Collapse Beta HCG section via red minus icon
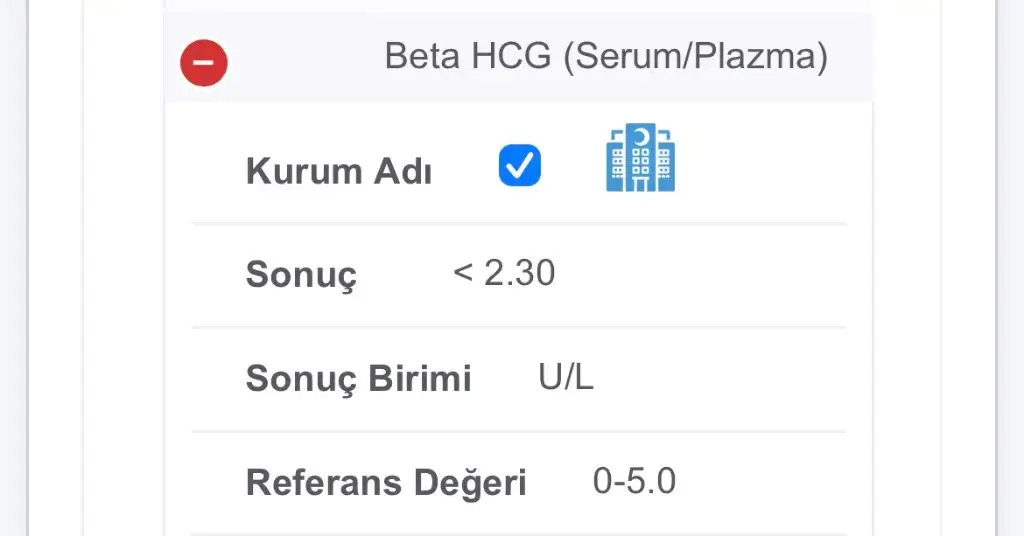Image resolution: width=1024 pixels, height=536 pixels. 204,63
